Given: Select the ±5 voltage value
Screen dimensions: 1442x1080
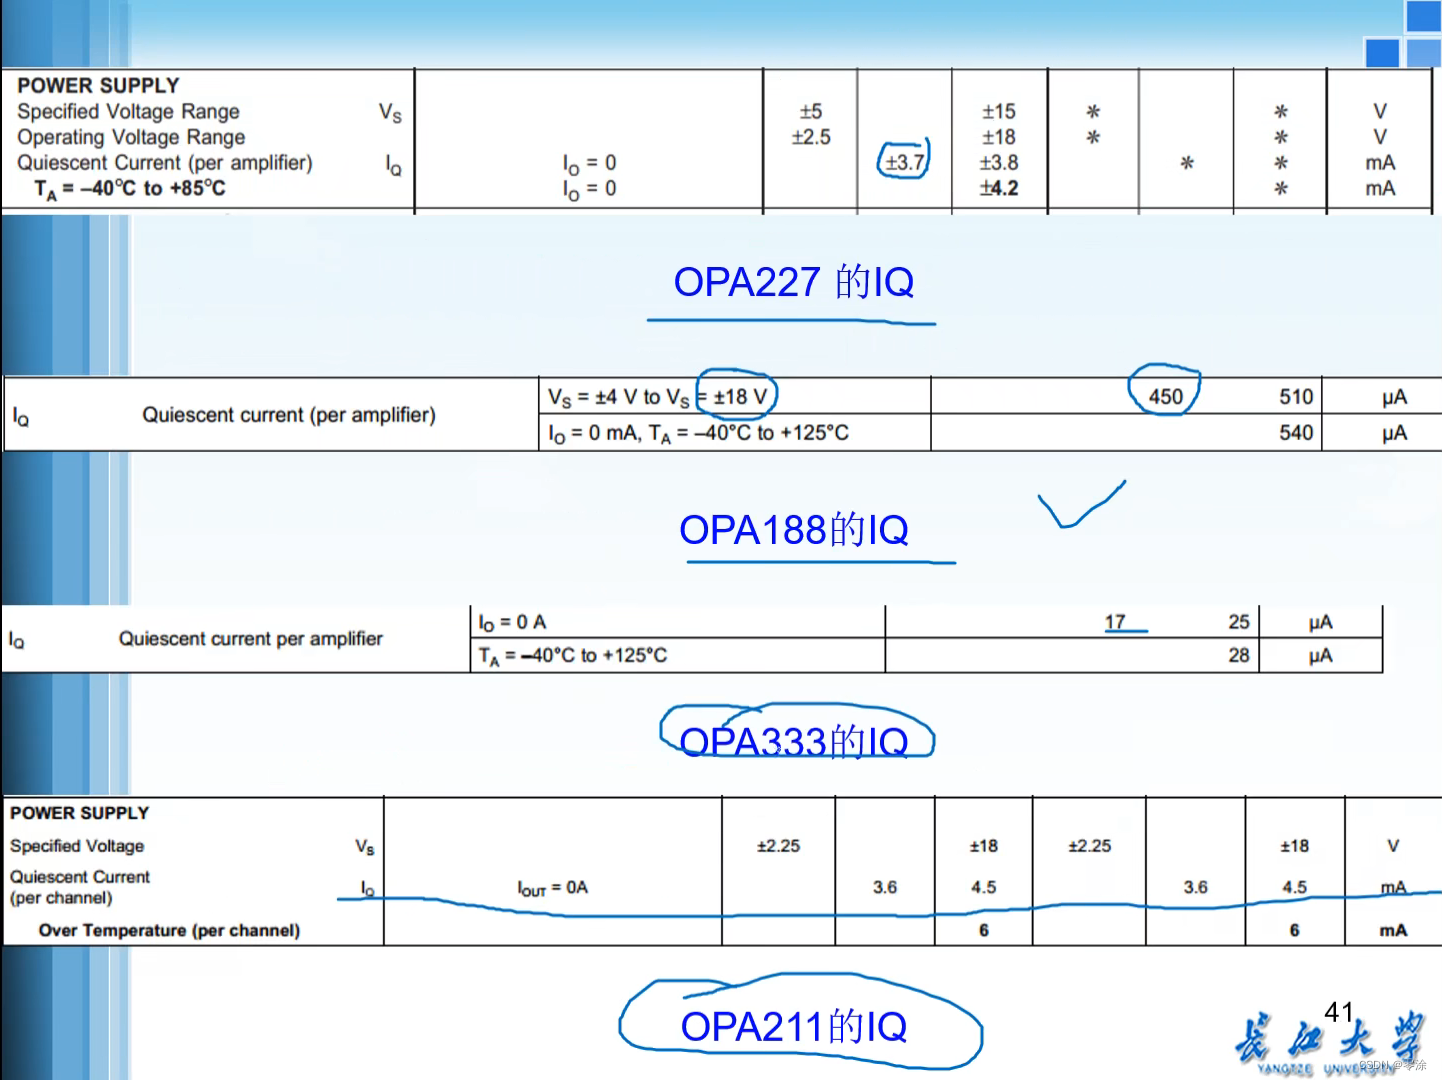Looking at the screenshot, I should (811, 111).
